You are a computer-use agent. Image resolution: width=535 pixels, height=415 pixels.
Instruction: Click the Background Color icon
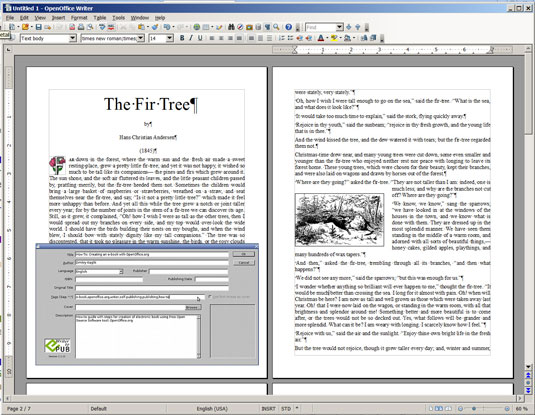(x=347, y=38)
